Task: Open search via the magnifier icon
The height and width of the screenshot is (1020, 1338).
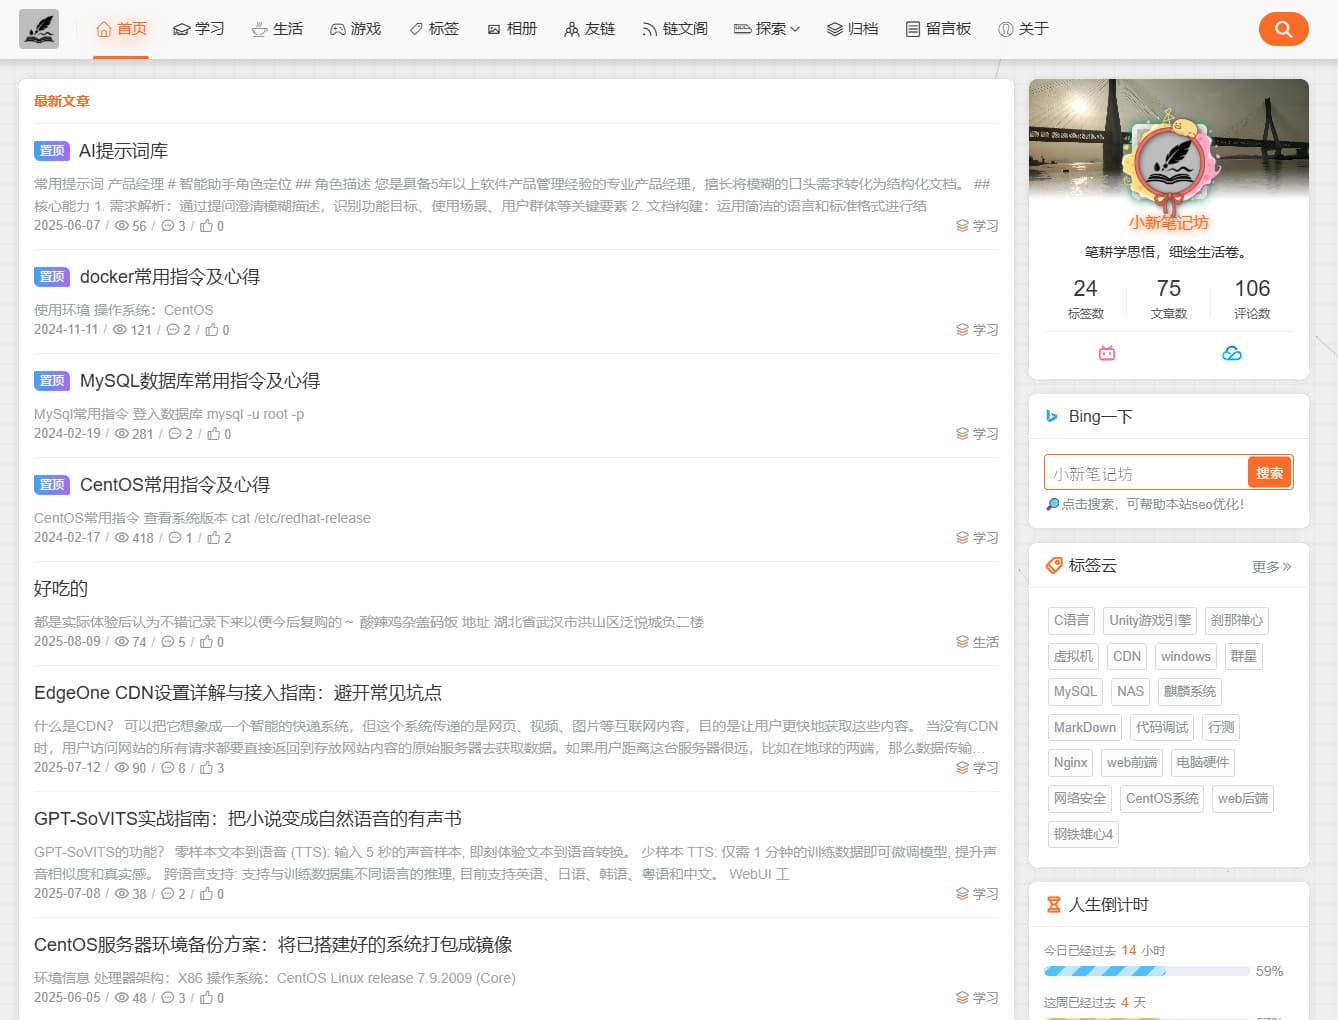Action: point(1283,29)
